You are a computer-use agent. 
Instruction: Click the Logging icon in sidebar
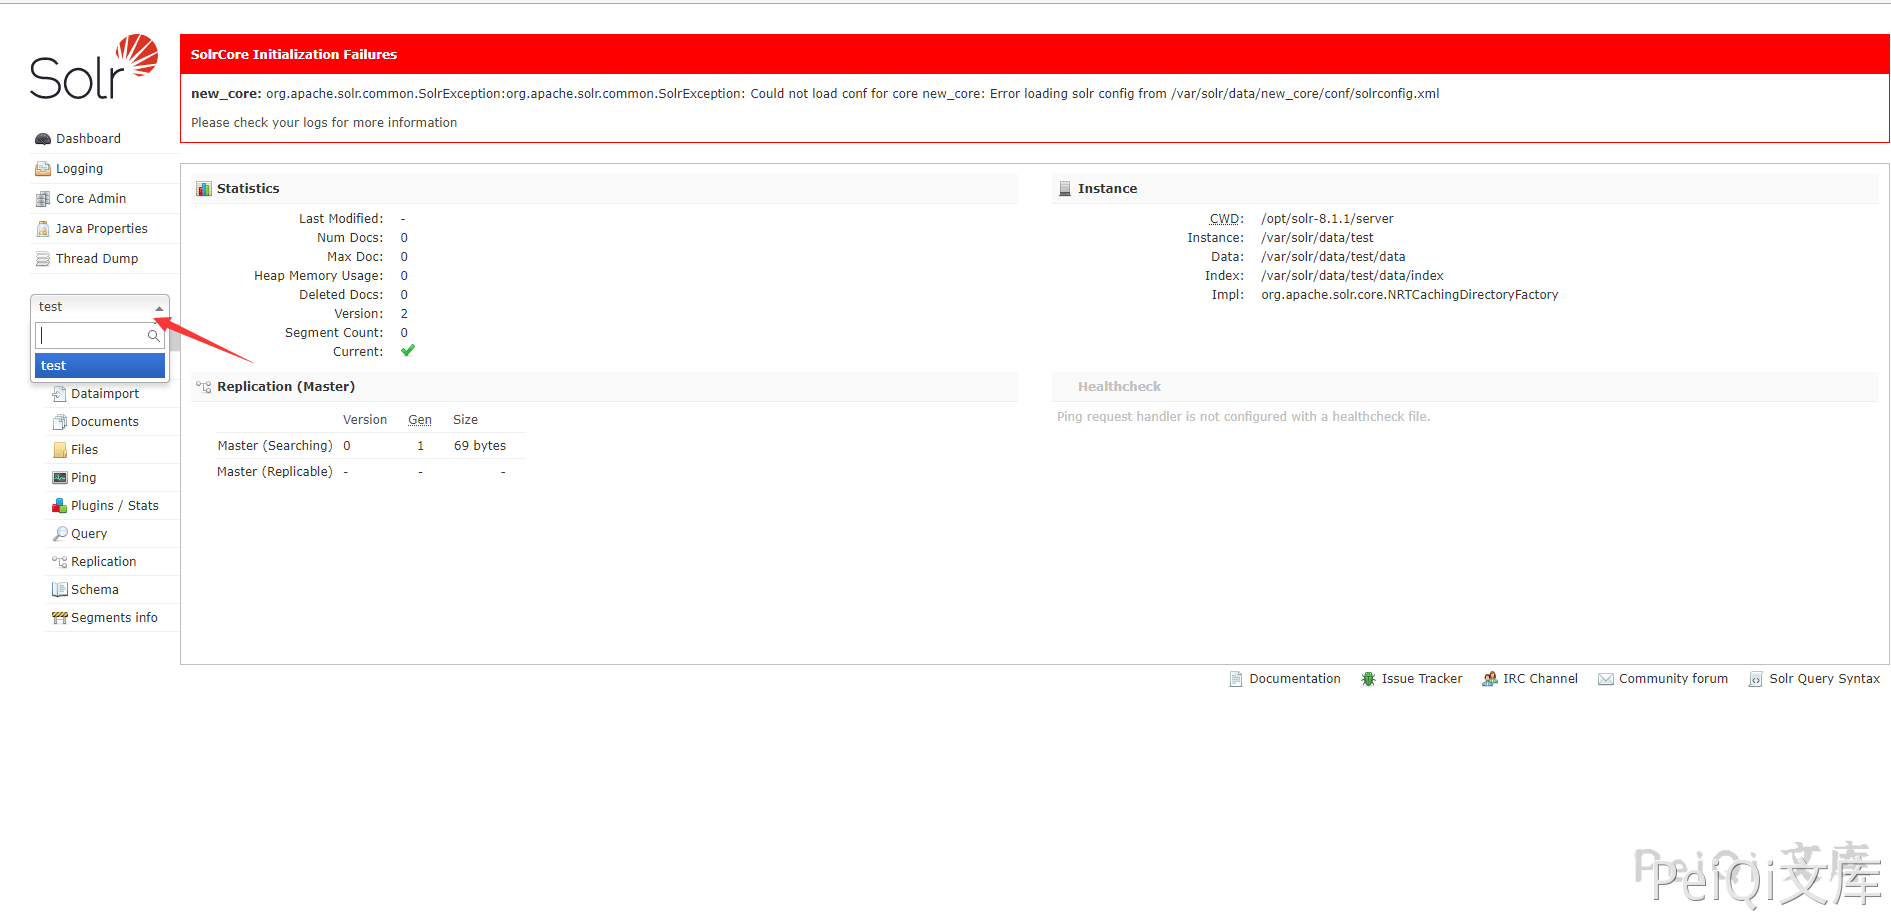point(43,169)
